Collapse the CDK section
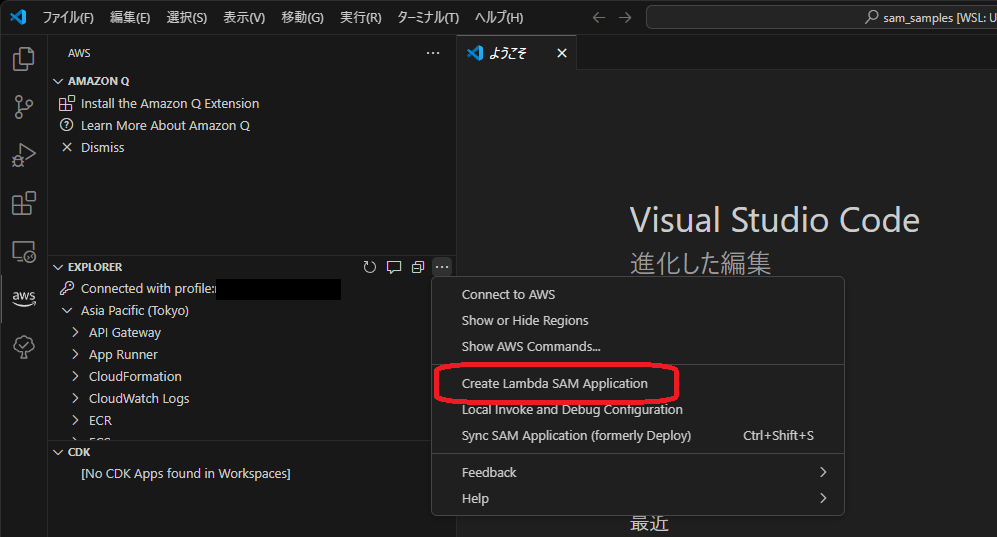Image resolution: width=997 pixels, height=537 pixels. pyautogui.click(x=58, y=452)
